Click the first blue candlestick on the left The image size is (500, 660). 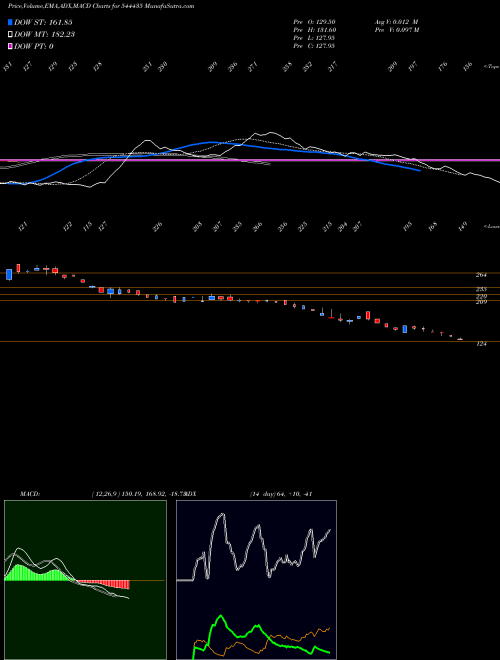[9, 274]
